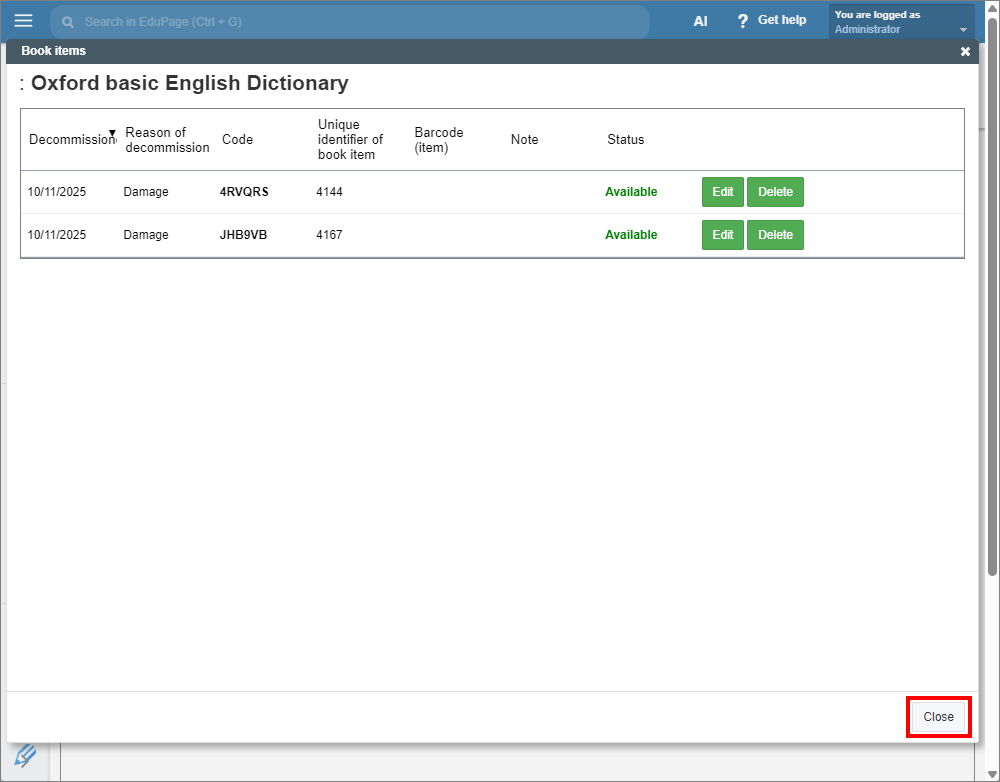
Task: Sort by the Code column header
Action: (x=237, y=140)
